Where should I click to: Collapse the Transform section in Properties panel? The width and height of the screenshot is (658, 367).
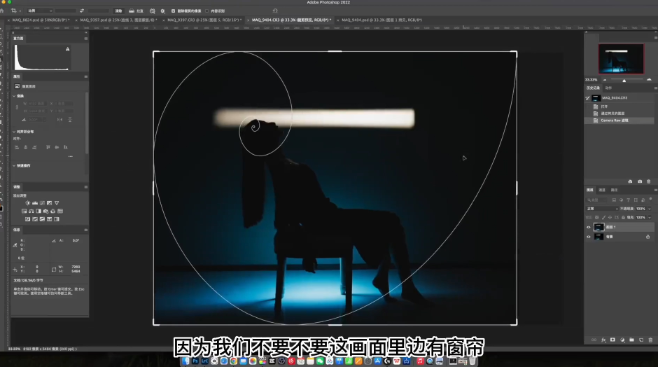(x=14, y=96)
